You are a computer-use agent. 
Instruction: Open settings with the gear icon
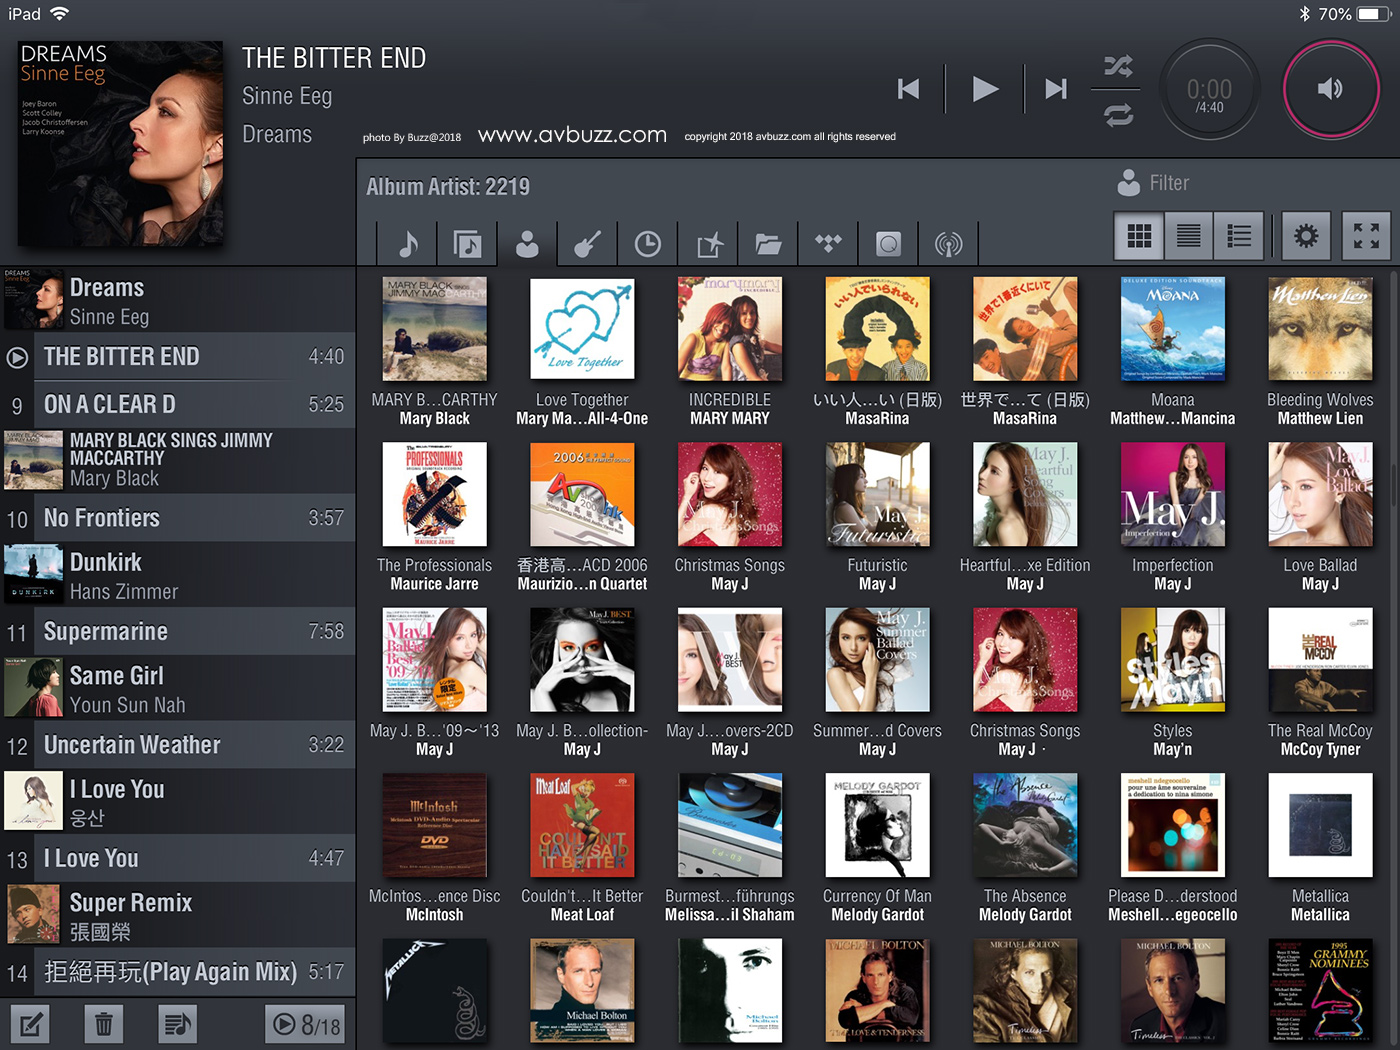[1305, 236]
